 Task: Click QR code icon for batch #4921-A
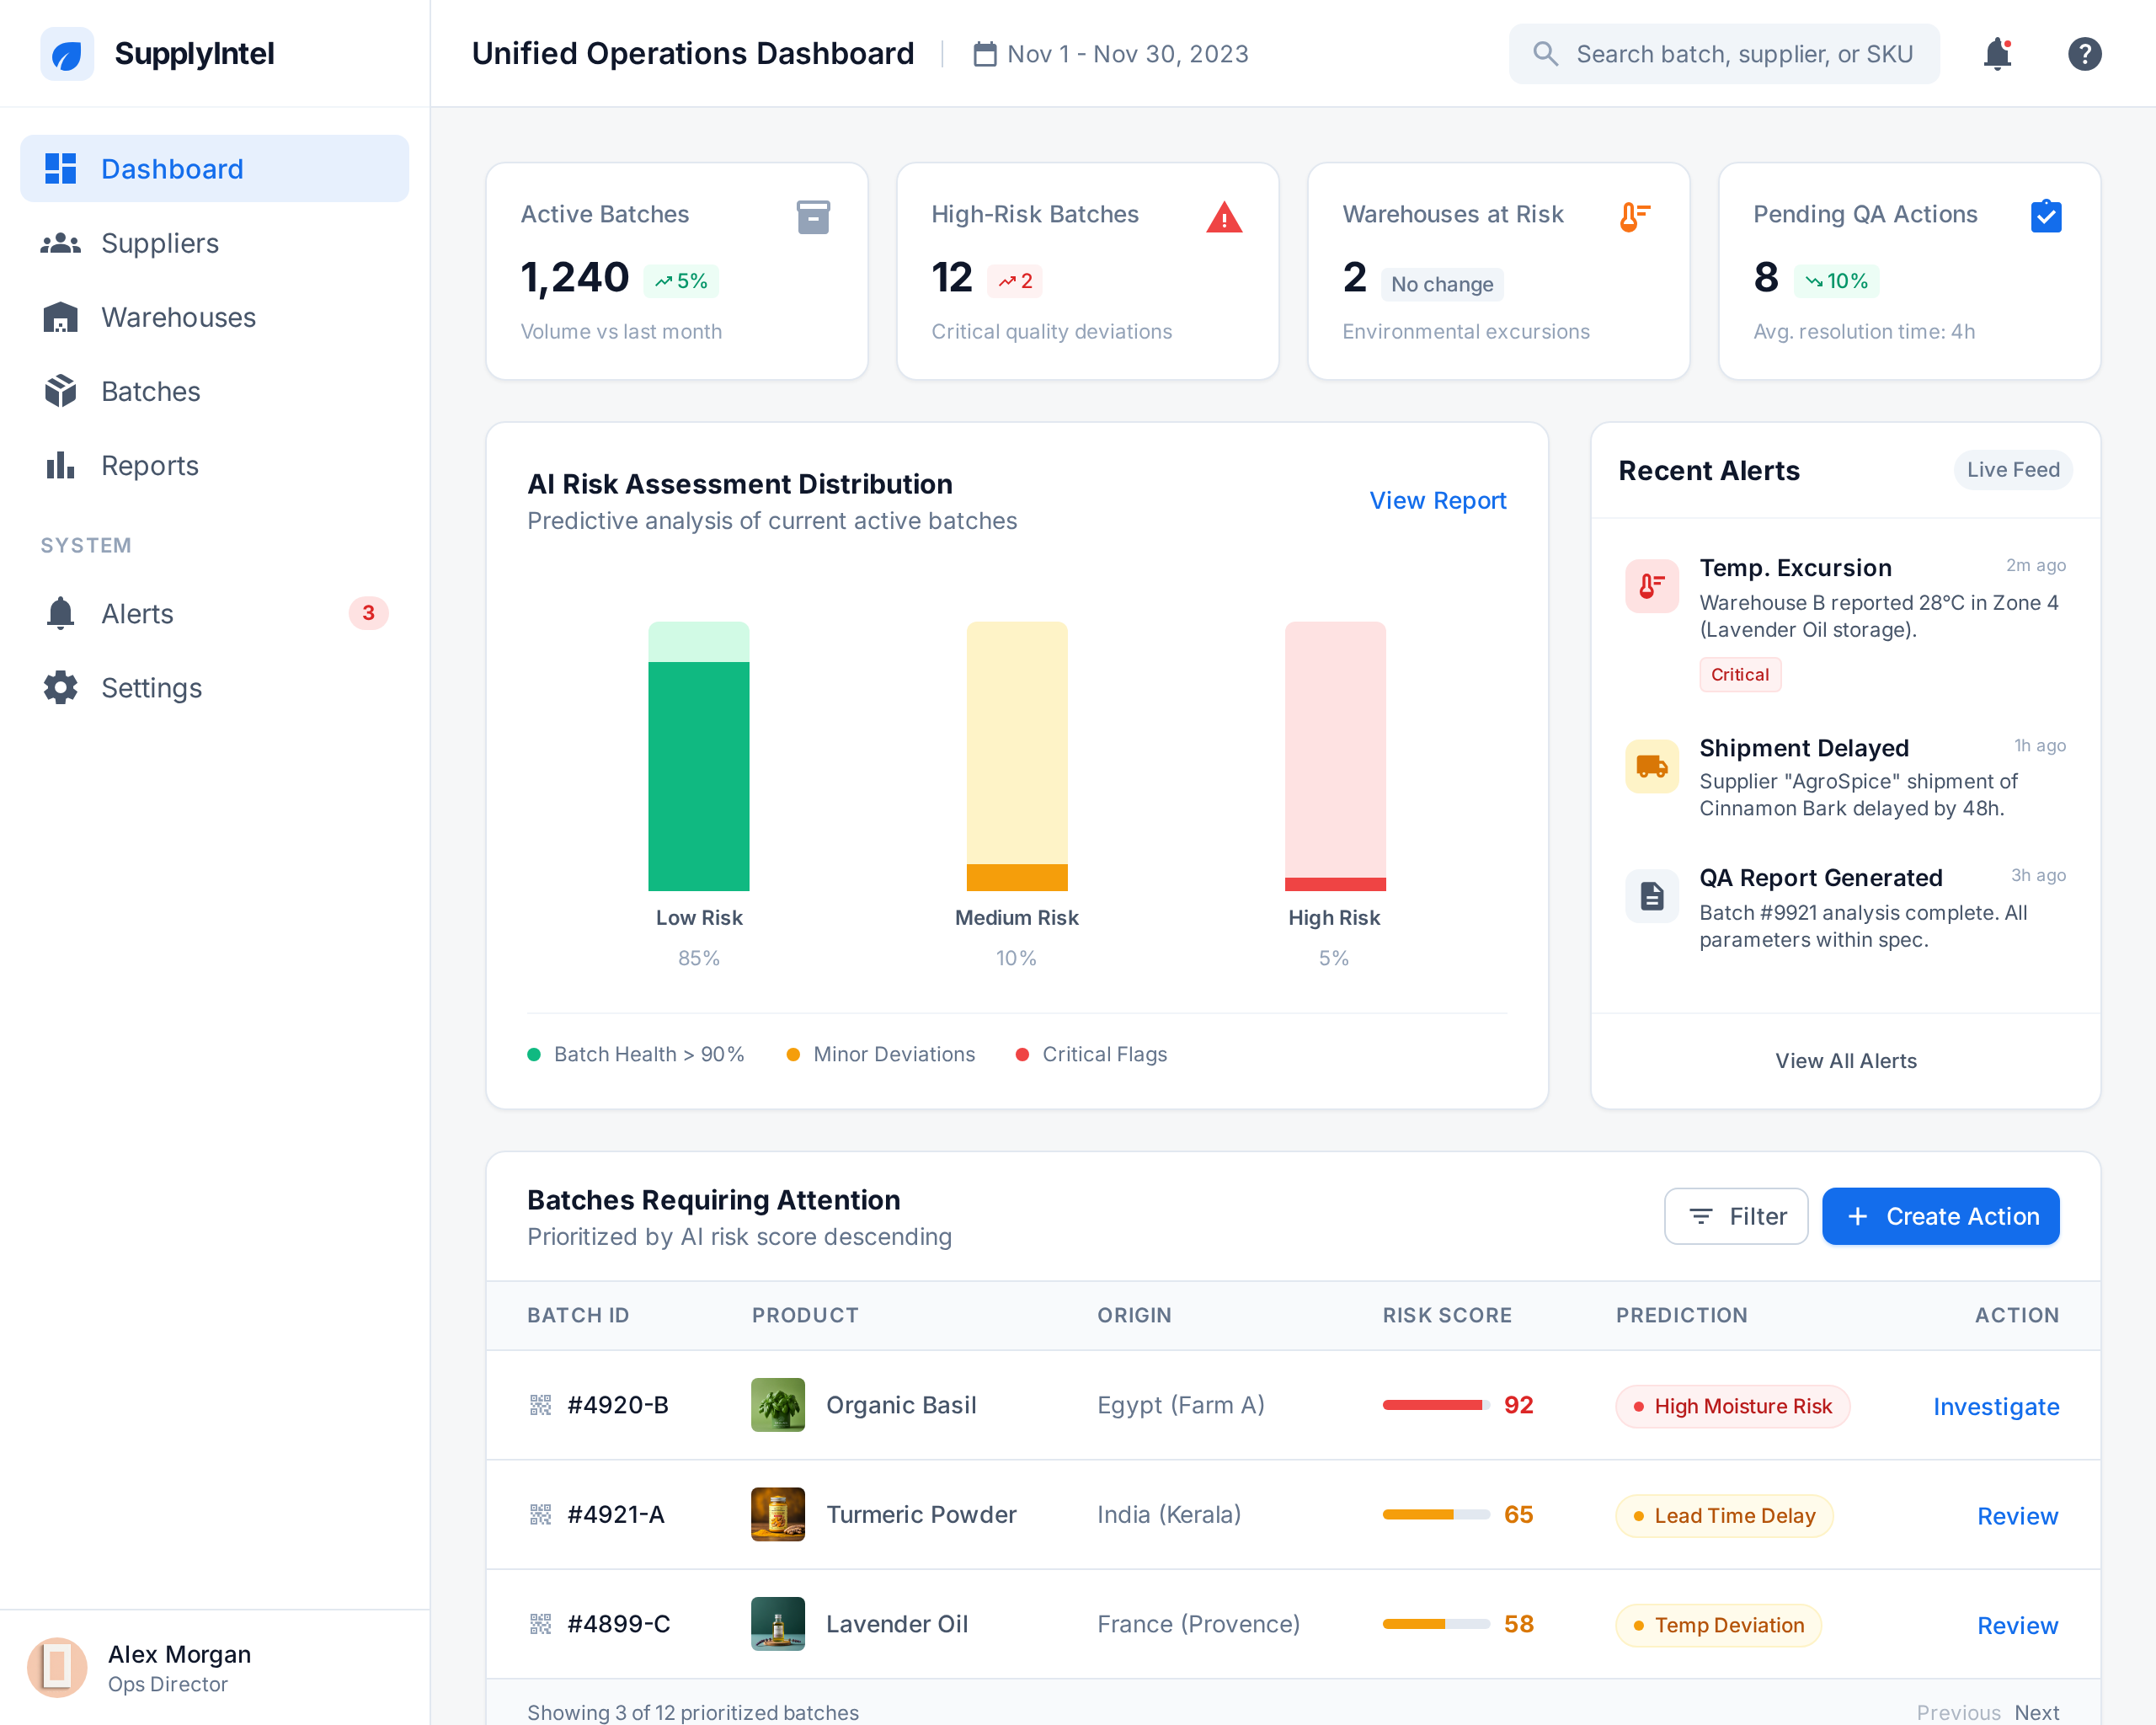pos(540,1514)
